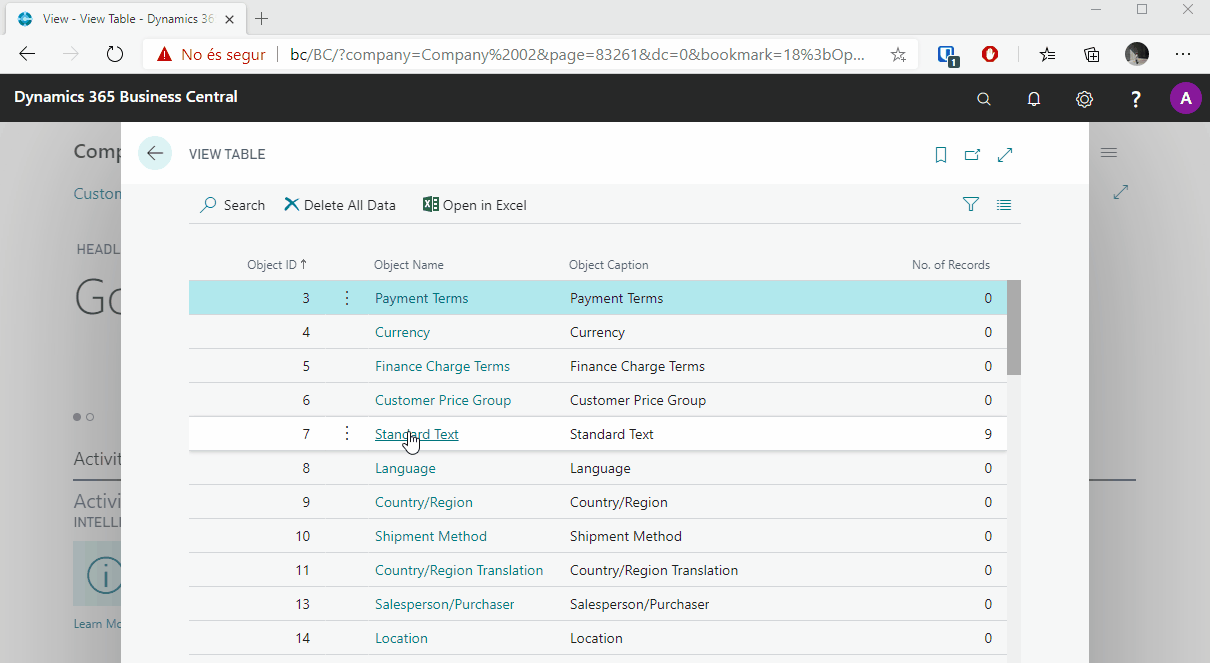Click the bookmark icon in page header
This screenshot has height=663, width=1210.
click(940, 154)
